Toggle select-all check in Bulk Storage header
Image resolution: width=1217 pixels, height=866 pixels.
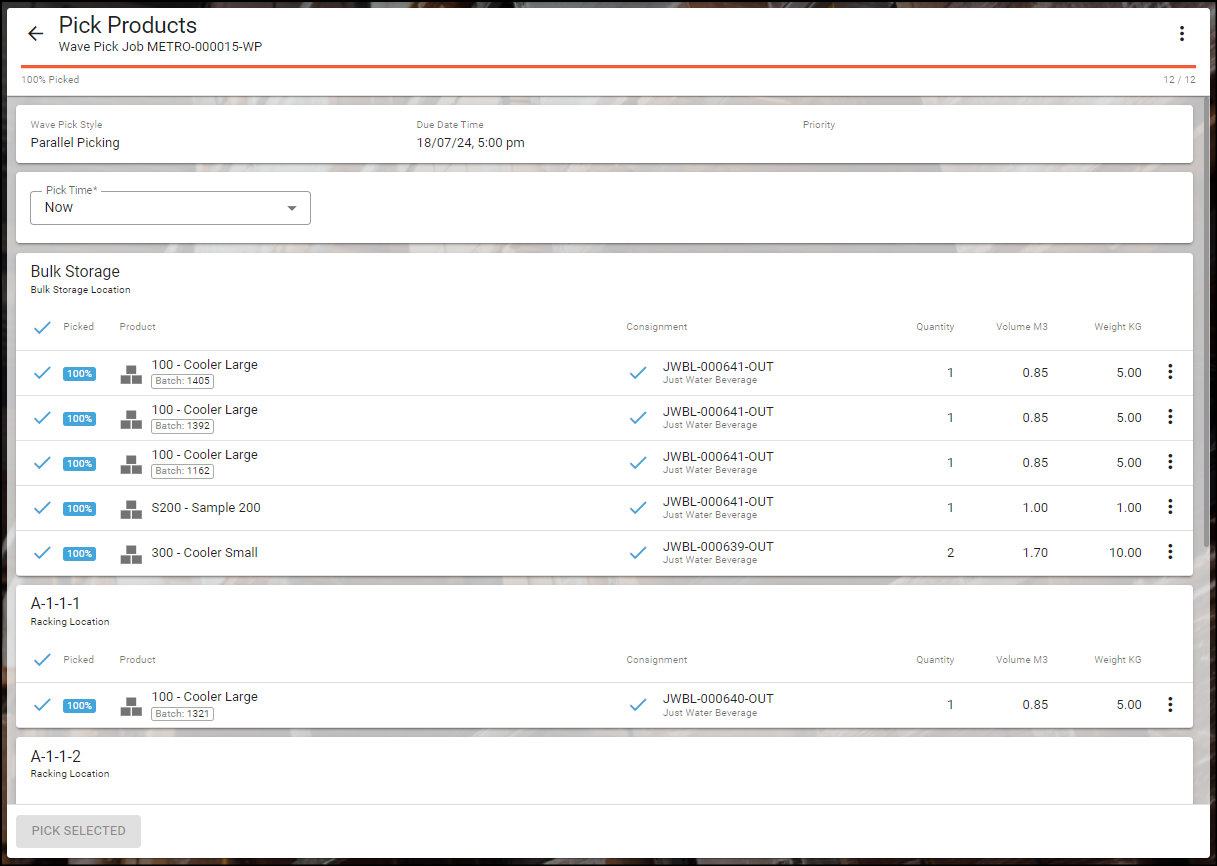tap(42, 327)
